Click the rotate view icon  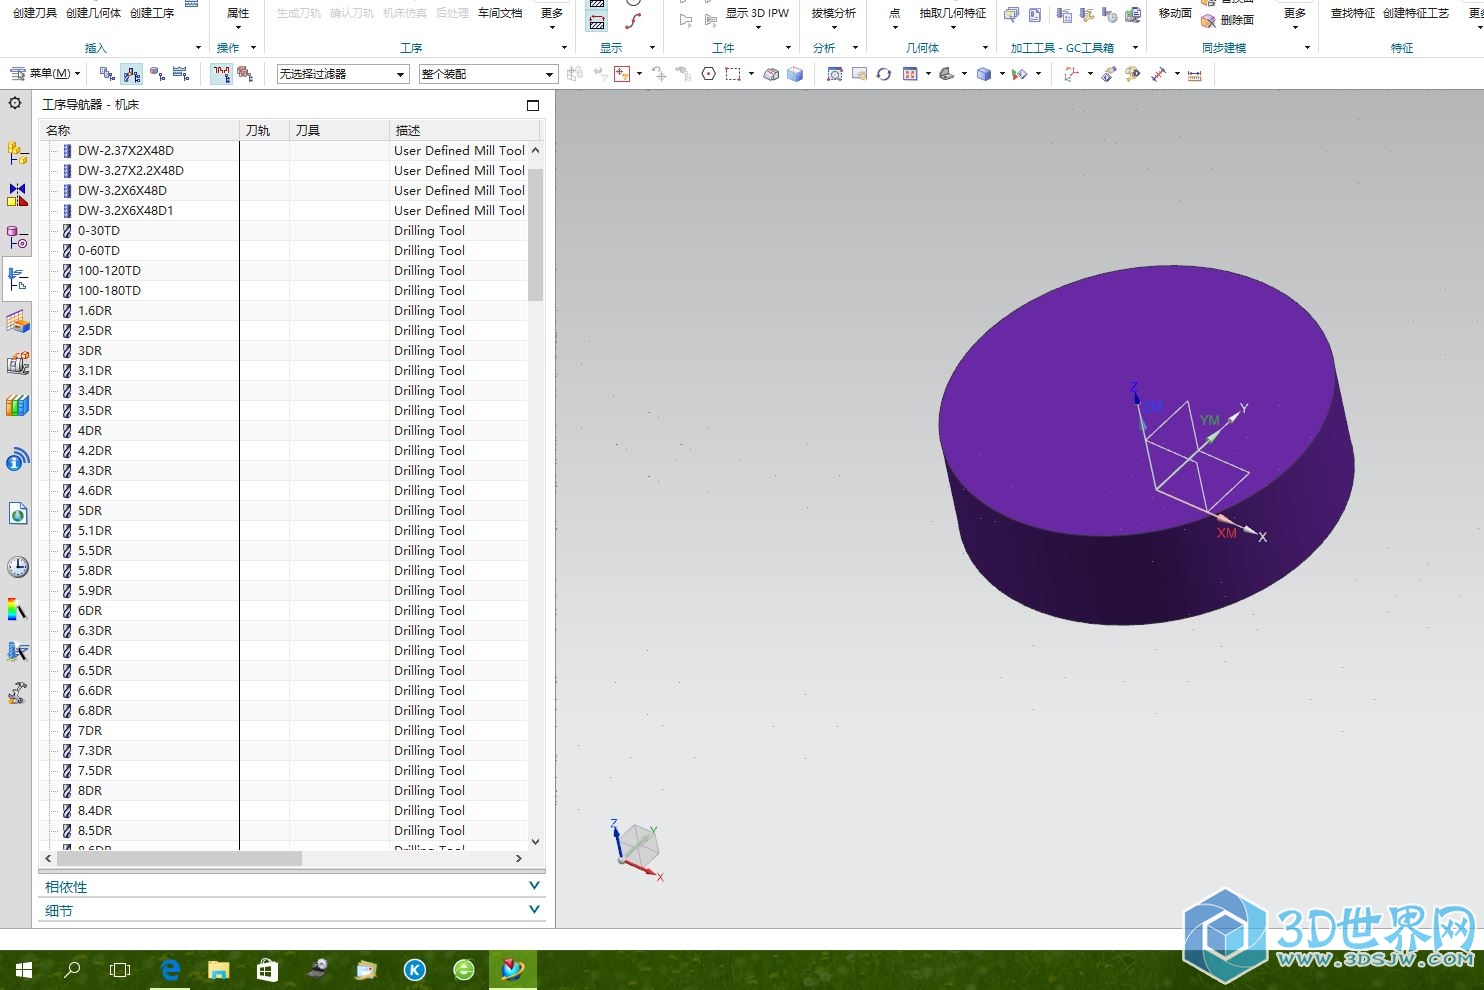click(x=884, y=74)
